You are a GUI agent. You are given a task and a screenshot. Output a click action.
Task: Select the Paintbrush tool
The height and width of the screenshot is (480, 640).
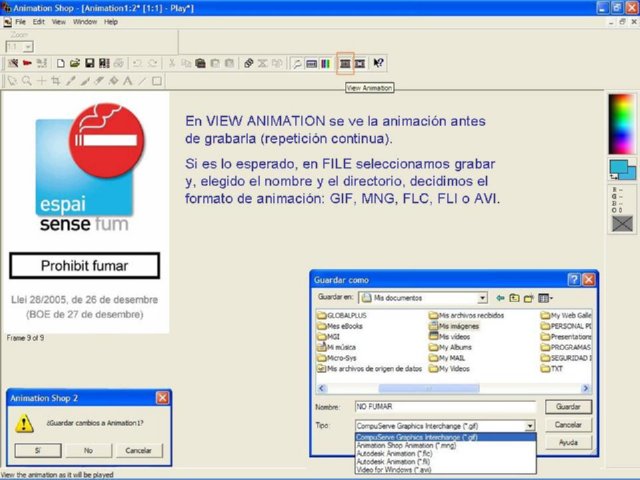(84, 81)
